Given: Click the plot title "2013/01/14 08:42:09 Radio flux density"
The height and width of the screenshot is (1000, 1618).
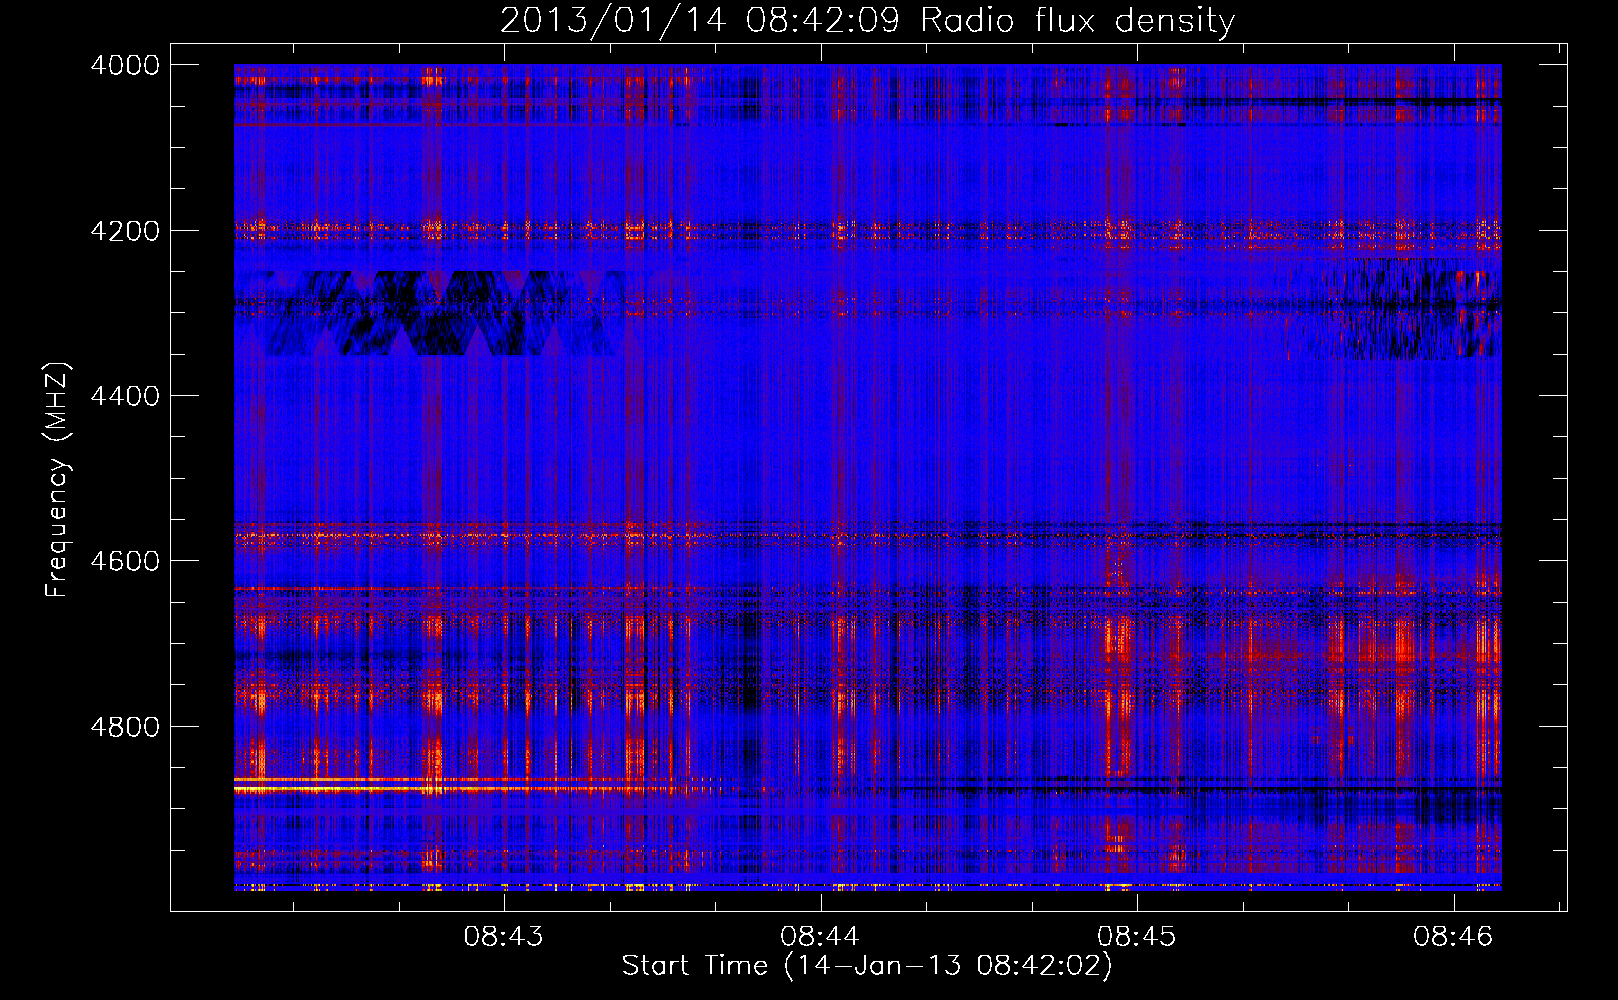Looking at the screenshot, I should coord(867,20).
